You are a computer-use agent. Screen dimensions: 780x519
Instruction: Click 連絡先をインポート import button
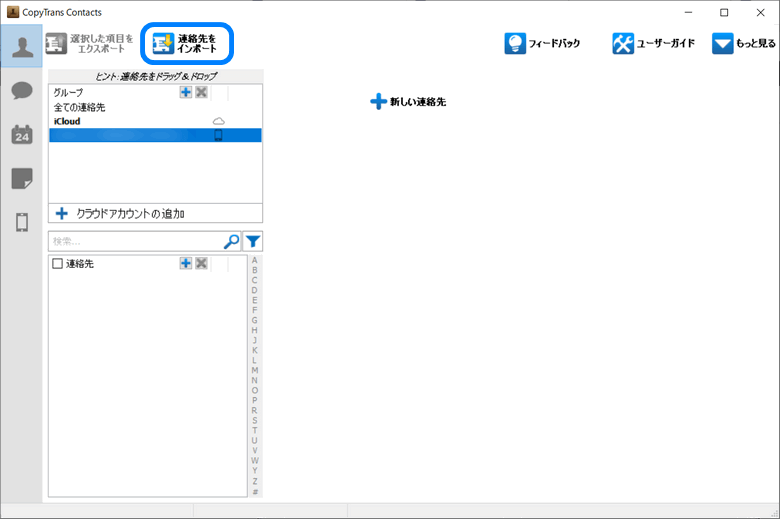(x=187, y=44)
